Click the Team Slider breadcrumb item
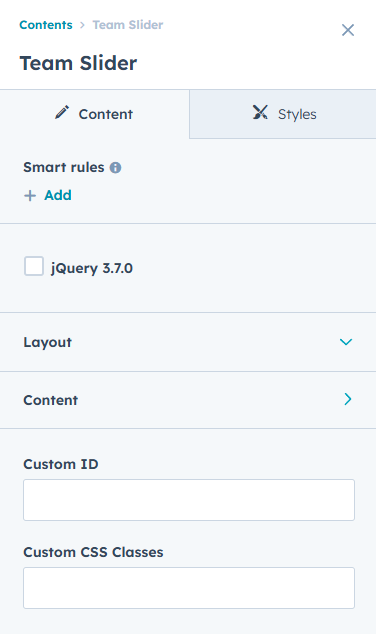 128,25
